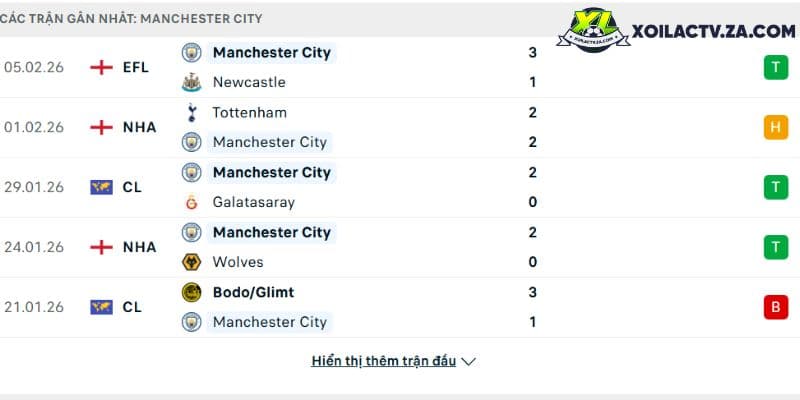Open the XOILACTV.ZA.COM site link
Image resolution: width=800 pixels, height=400 pixels.
coord(713,32)
